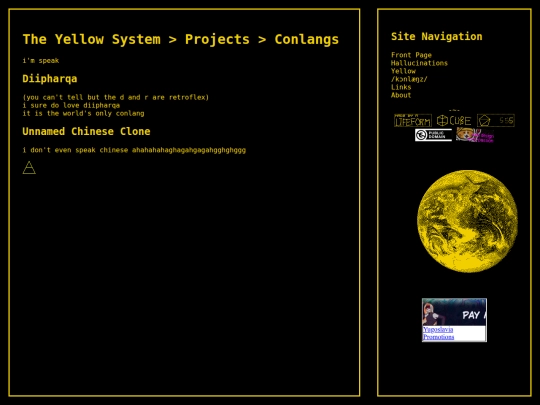Image resolution: width=540 pixels, height=405 pixels.
Task: Click the text 'i'm speak'
Action: coord(41,61)
